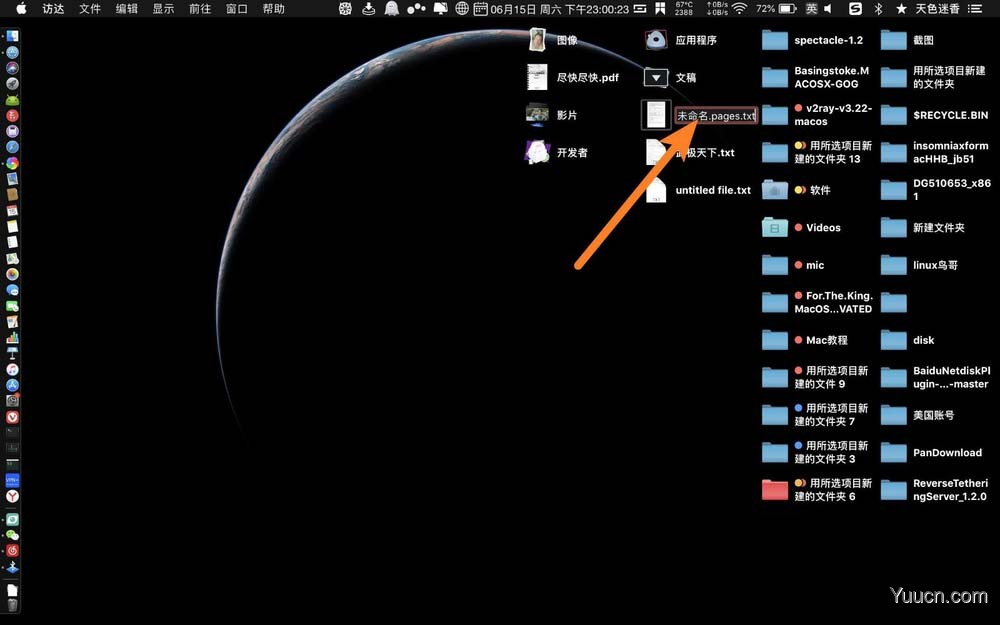Open WeChat in the Dock
Image resolution: width=1000 pixels, height=625 pixels.
12,535
